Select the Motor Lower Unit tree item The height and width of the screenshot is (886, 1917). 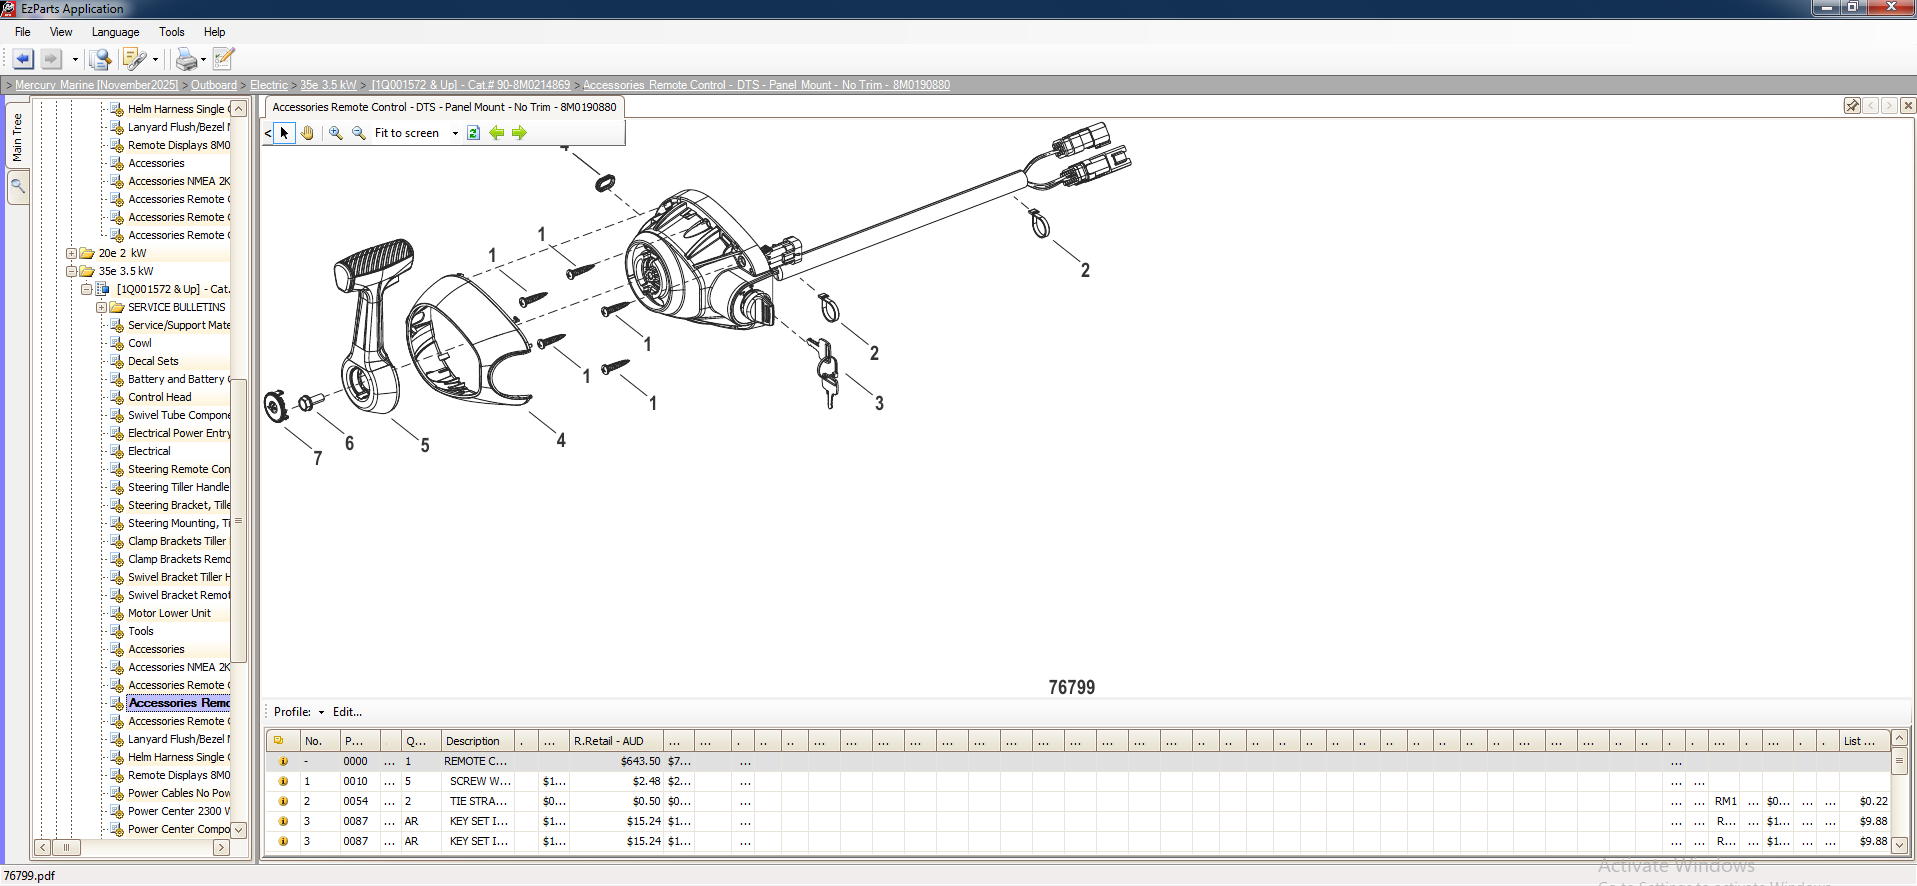[169, 613]
